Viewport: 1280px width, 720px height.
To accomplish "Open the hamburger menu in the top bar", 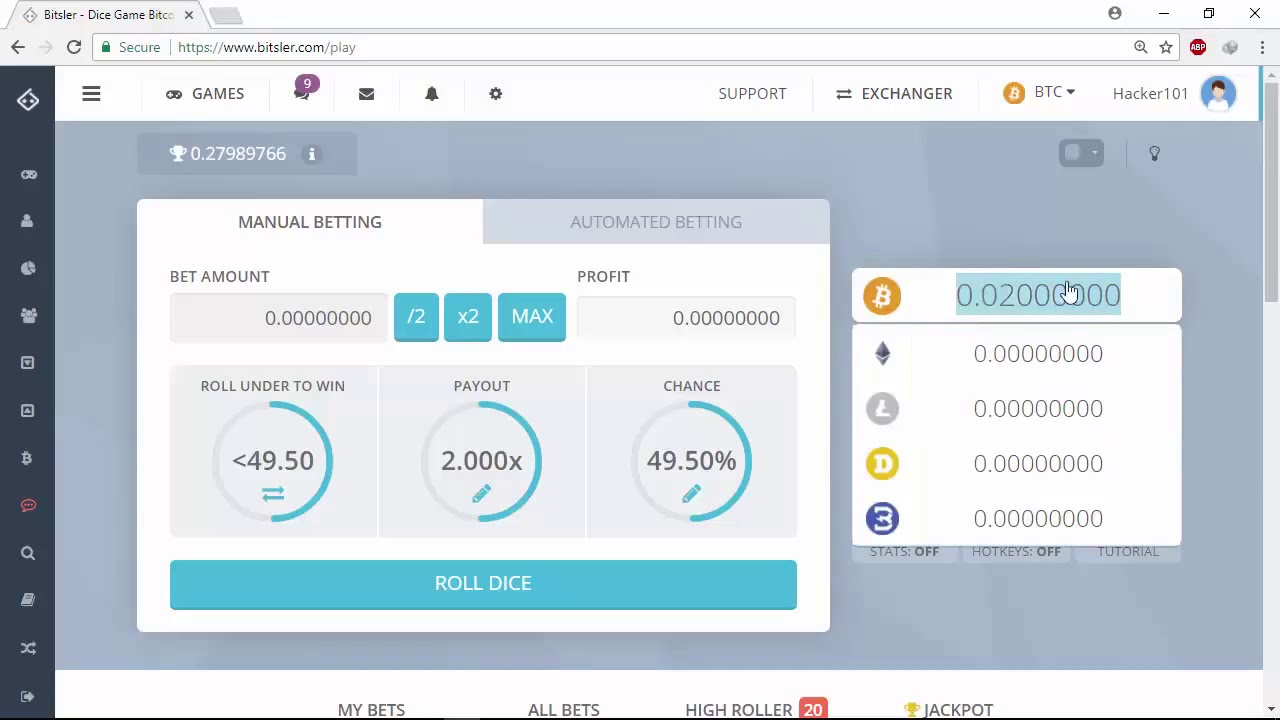I will click(91, 94).
